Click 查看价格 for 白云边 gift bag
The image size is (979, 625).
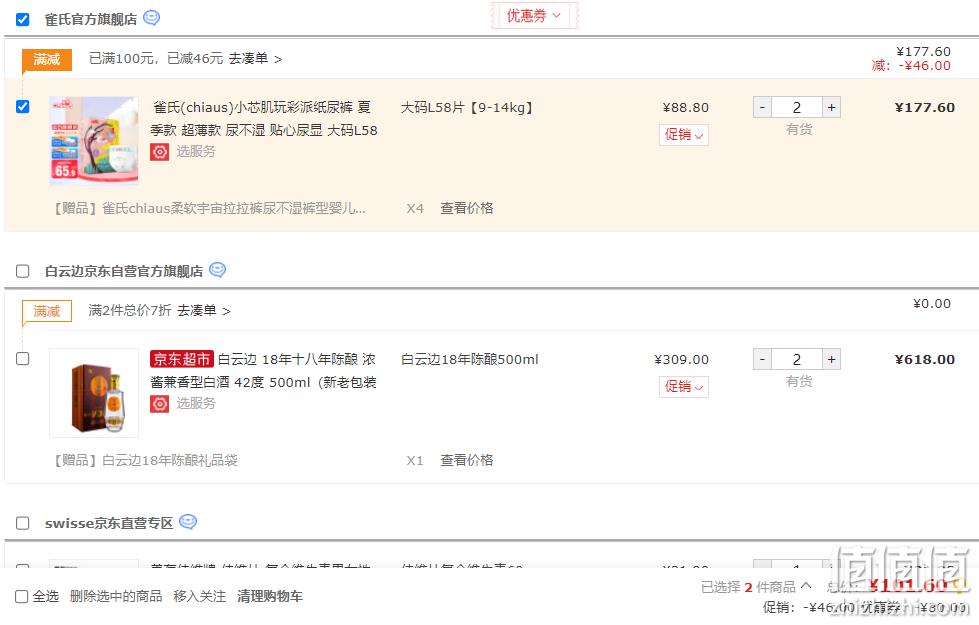pos(466,460)
